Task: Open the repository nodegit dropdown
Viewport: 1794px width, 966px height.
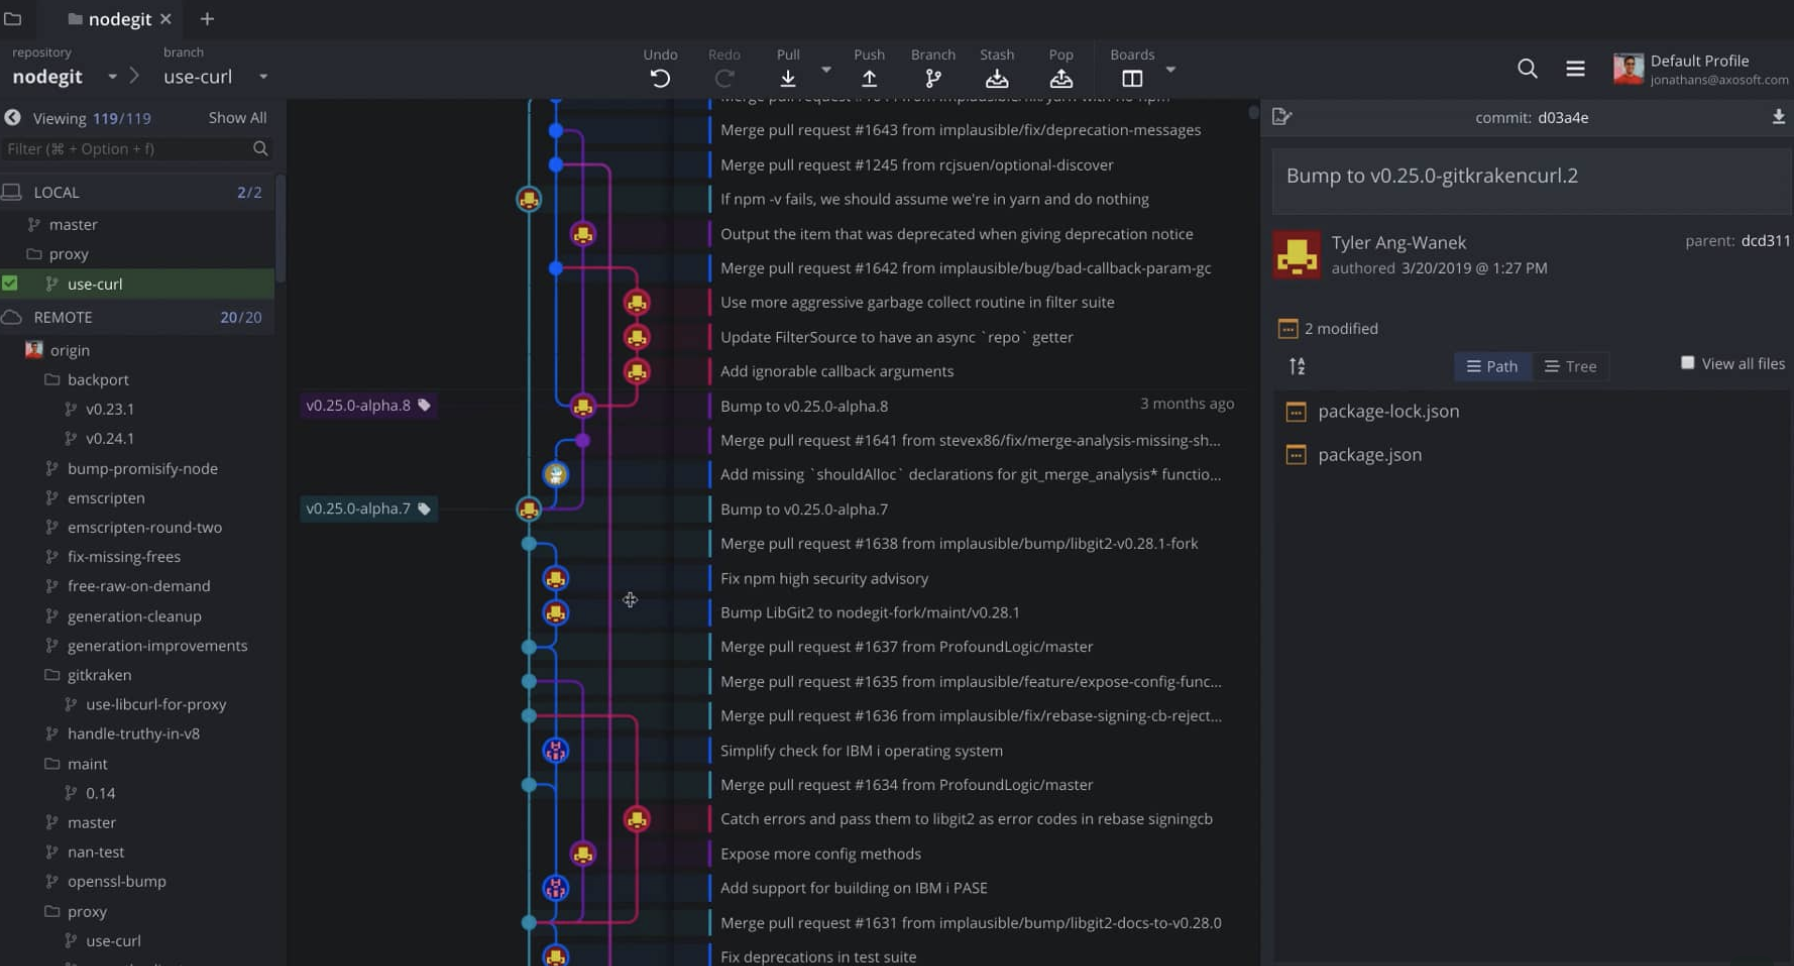Action: point(112,77)
